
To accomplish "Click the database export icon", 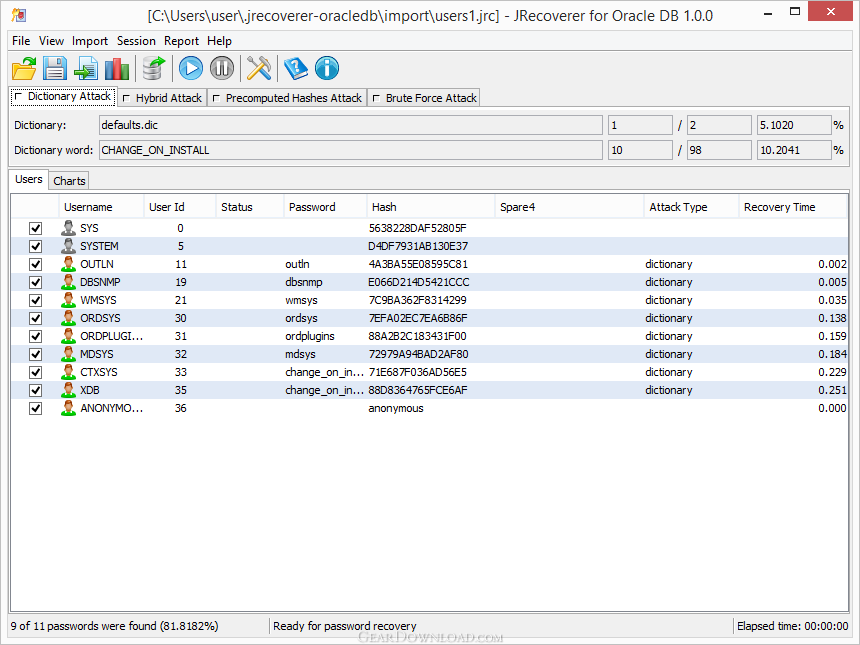I will tap(154, 68).
